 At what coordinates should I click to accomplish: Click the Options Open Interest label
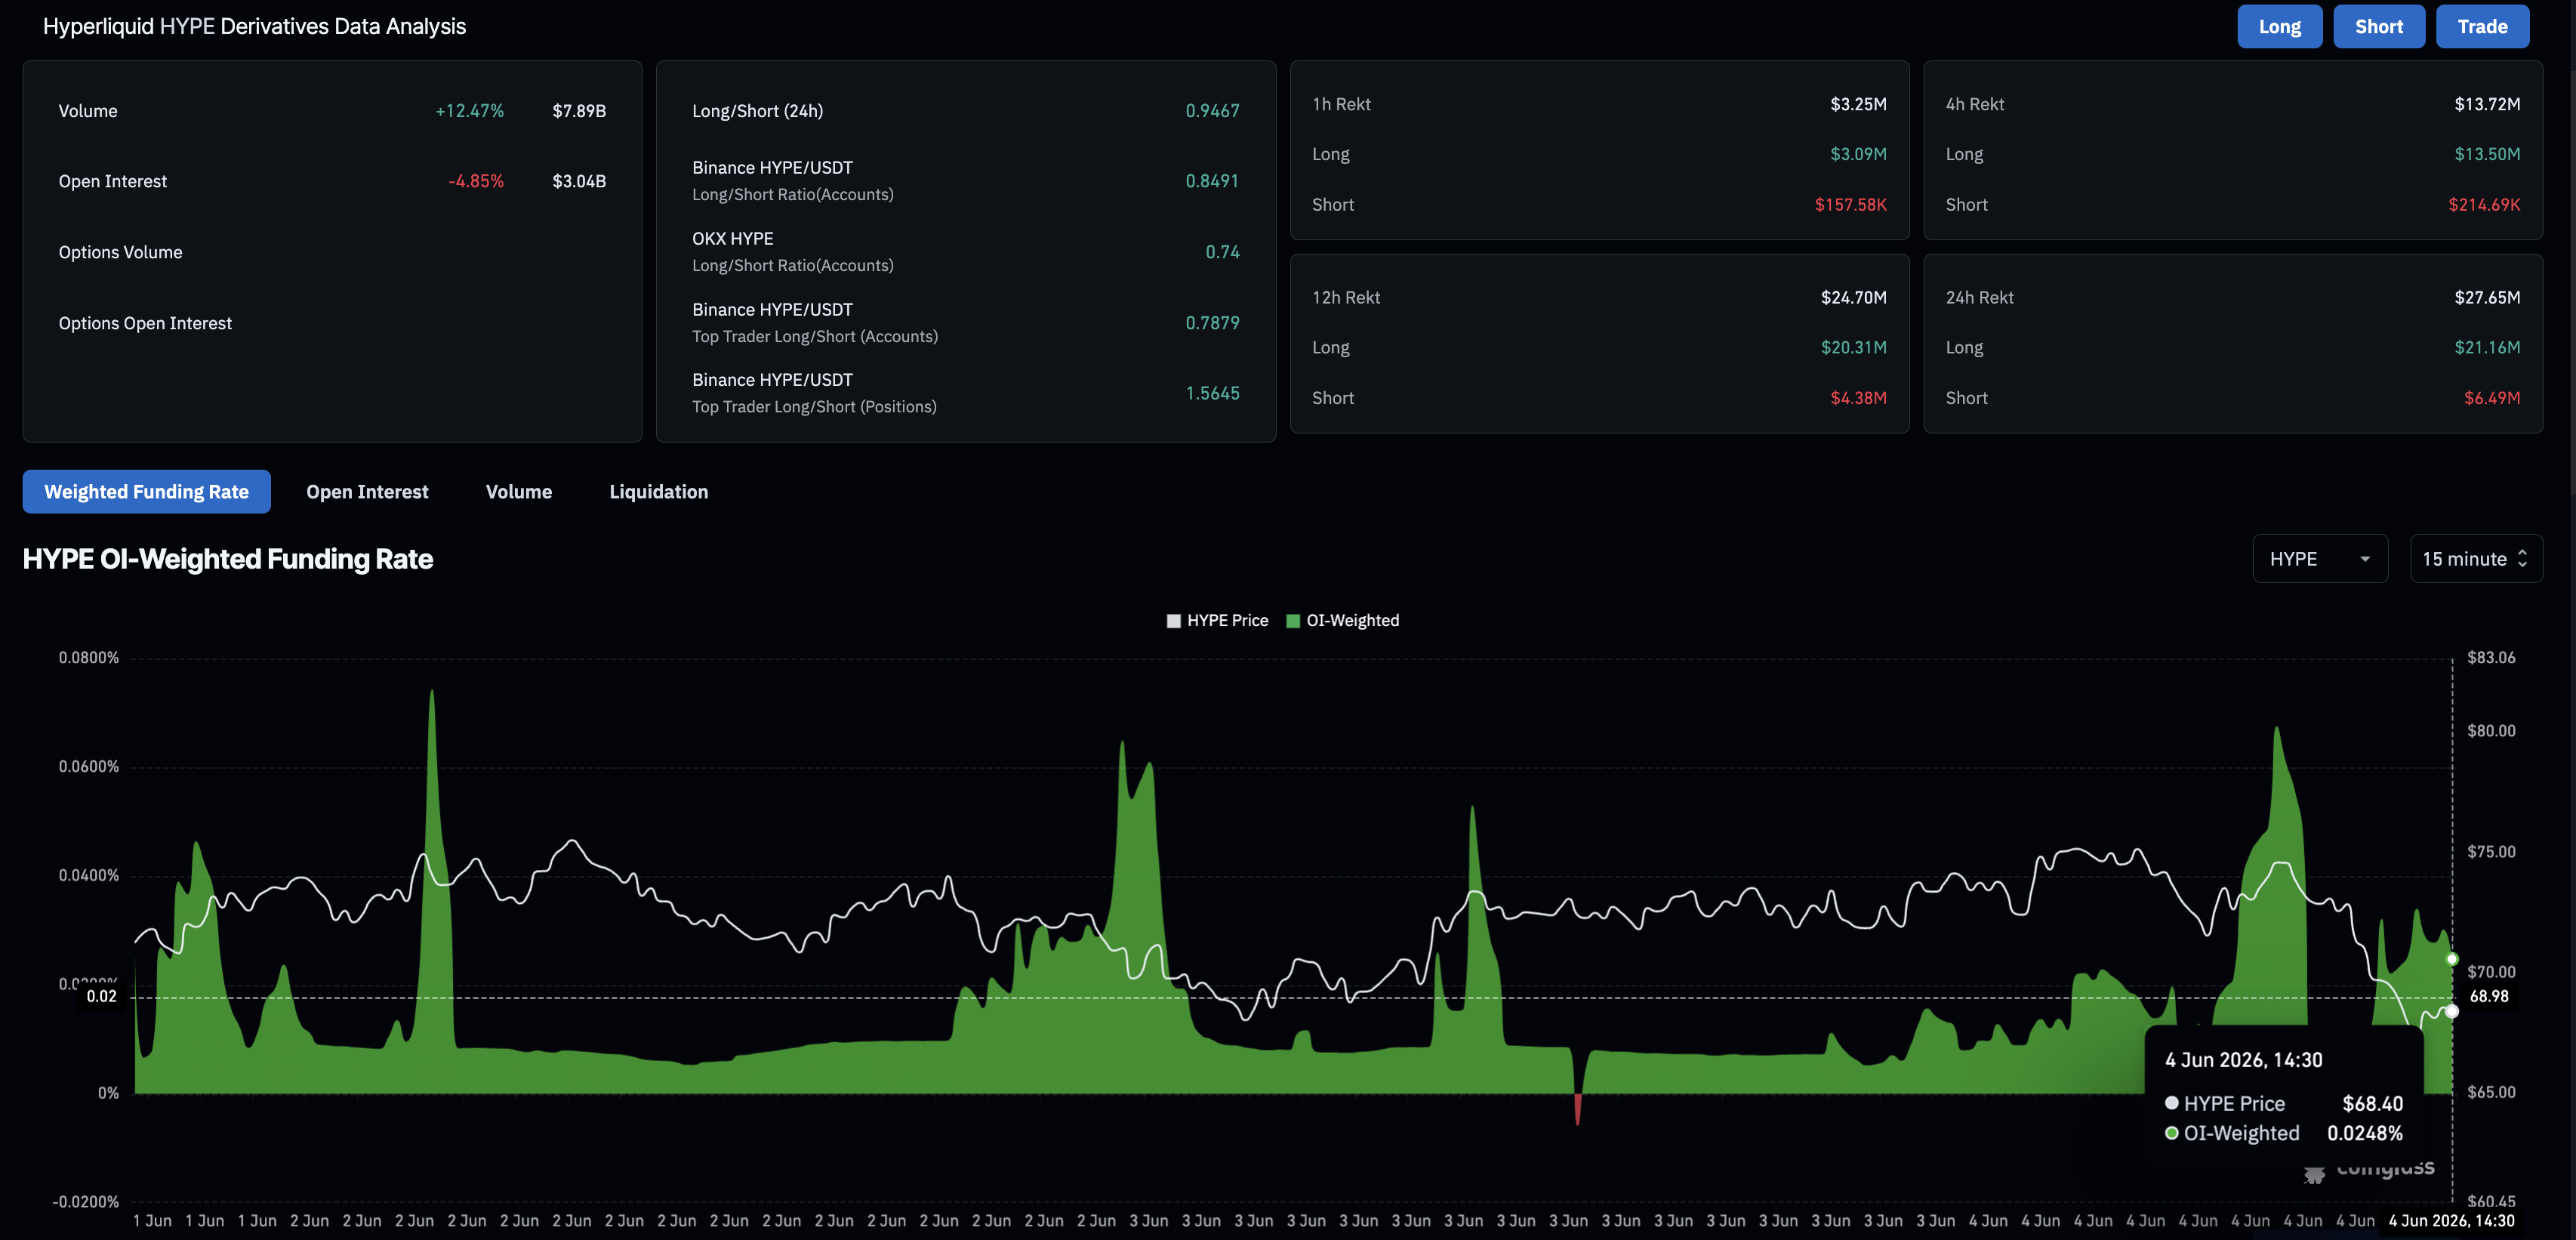pos(145,323)
